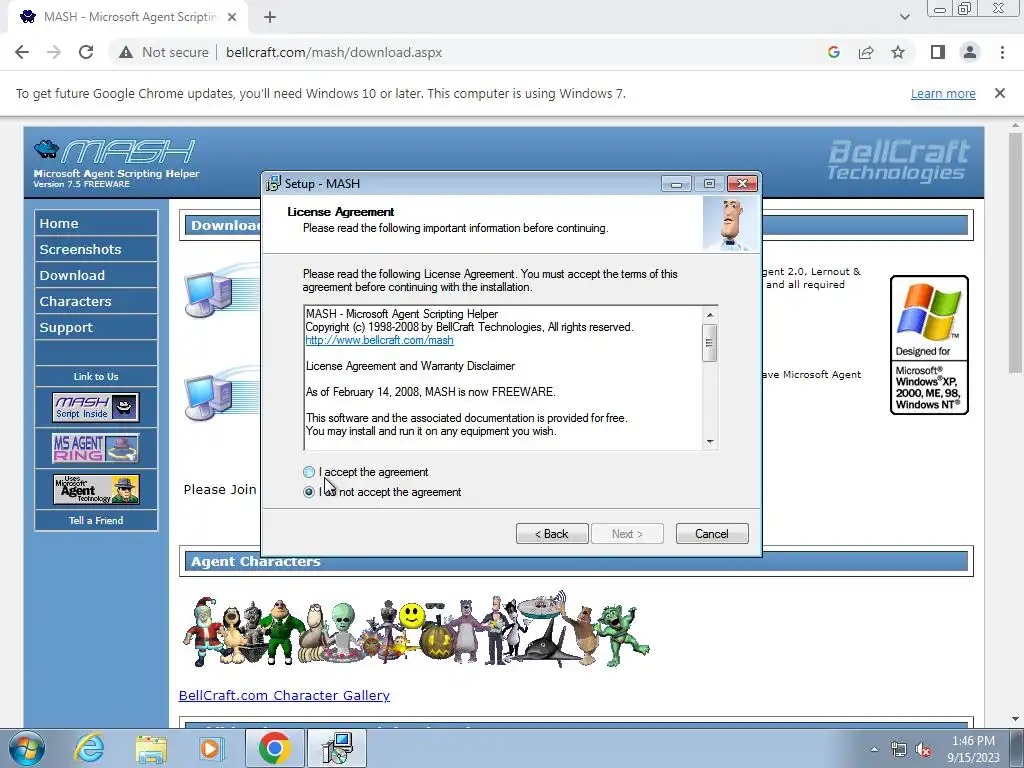1024x768 pixels.
Task: Open Characters page from sidebar
Action: coord(96,302)
